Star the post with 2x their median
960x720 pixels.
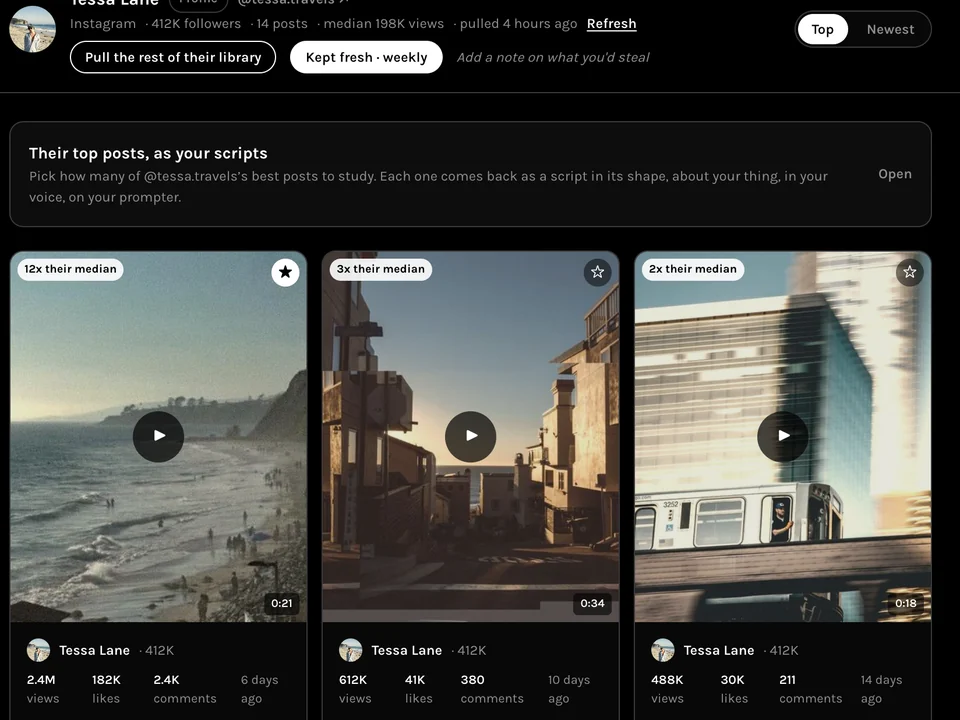pos(910,272)
